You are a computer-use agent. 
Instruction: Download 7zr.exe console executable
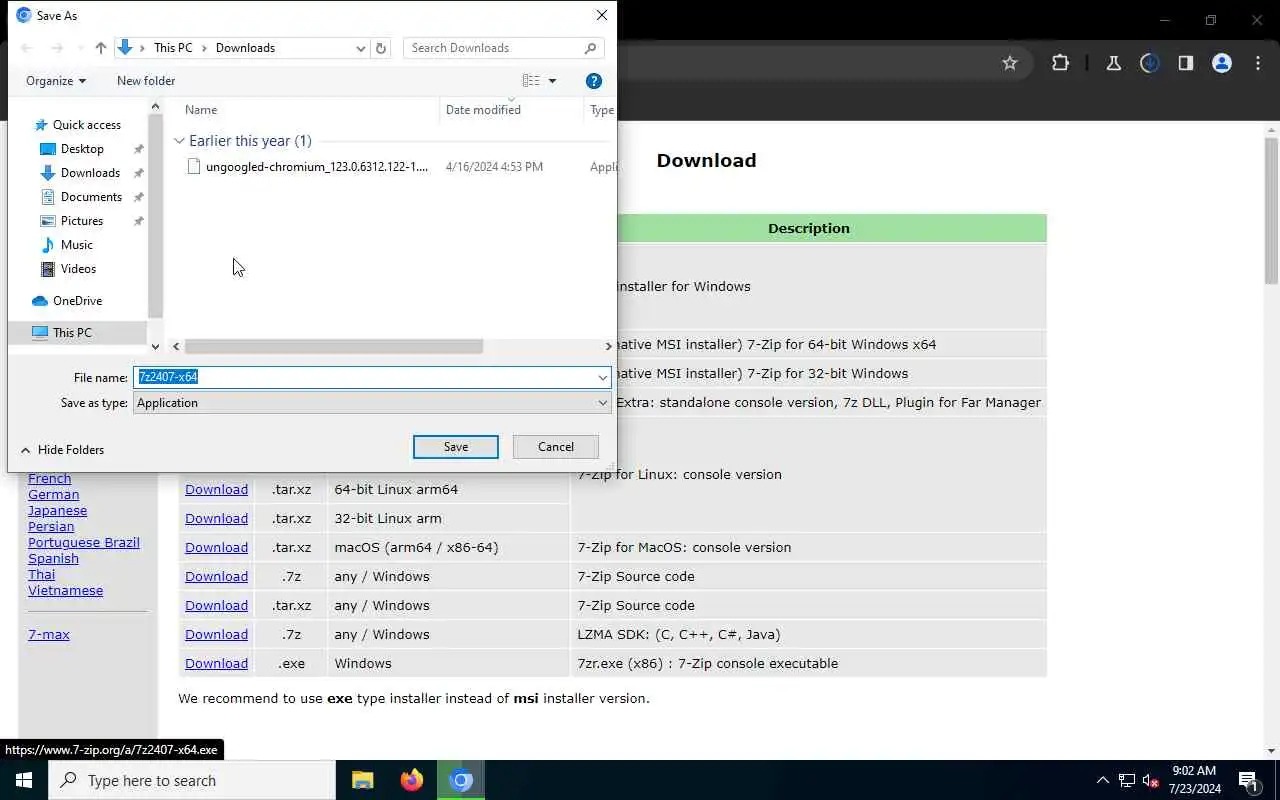click(216, 664)
